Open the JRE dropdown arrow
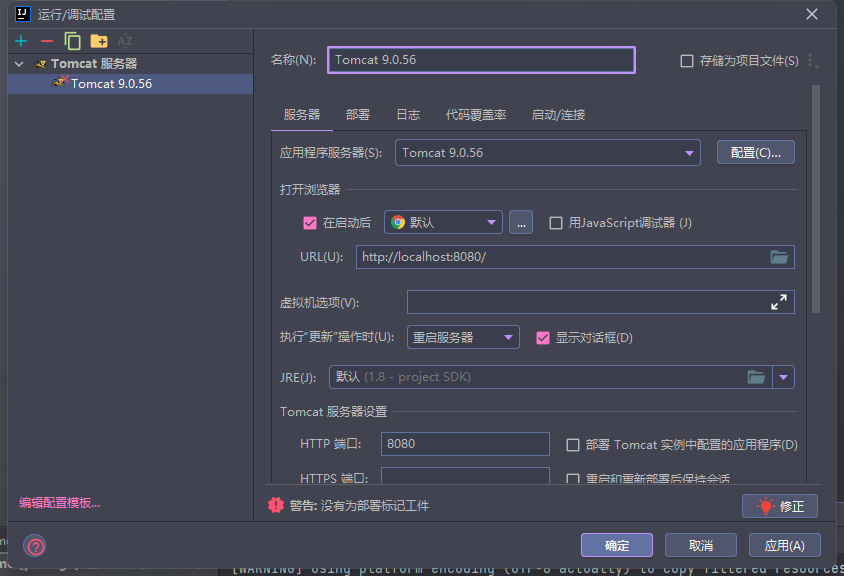The image size is (844, 576). tap(783, 377)
